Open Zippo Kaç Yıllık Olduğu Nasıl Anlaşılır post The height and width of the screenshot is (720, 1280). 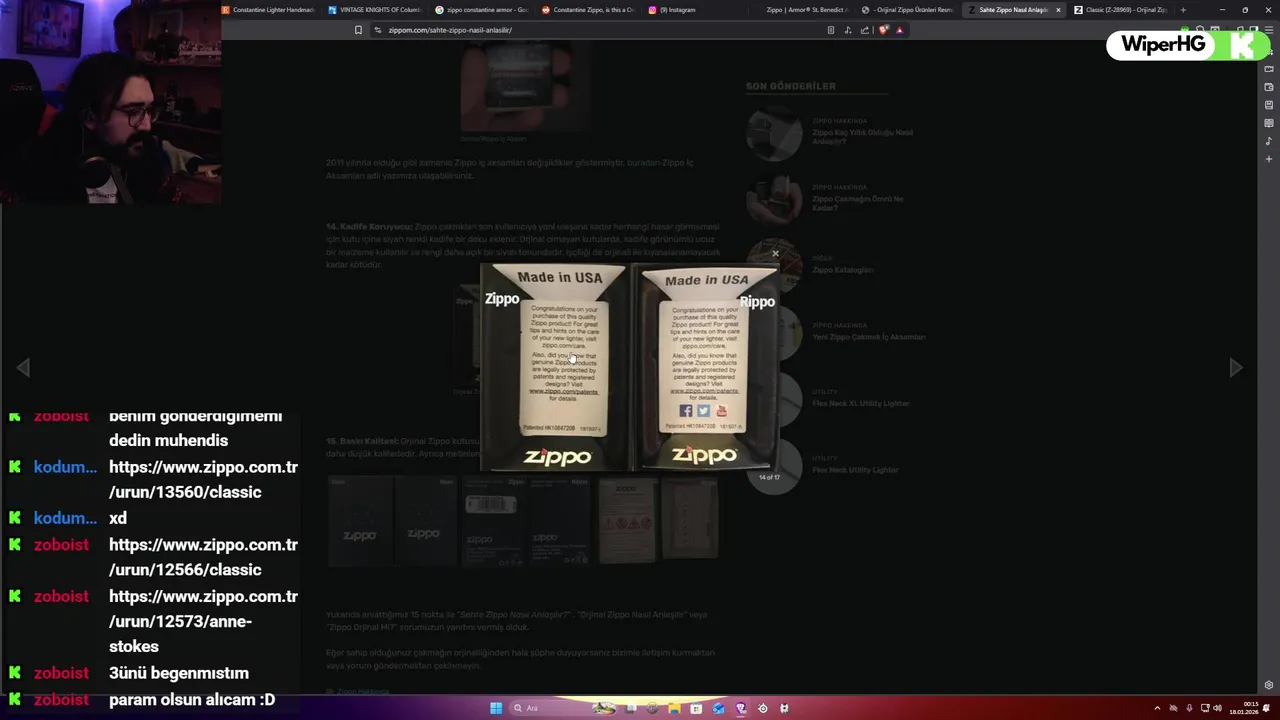pyautogui.click(x=862, y=137)
